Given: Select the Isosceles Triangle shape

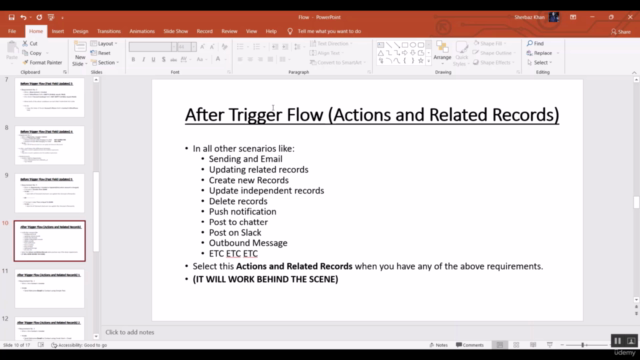Looking at the screenshot, I should pos(380,53).
